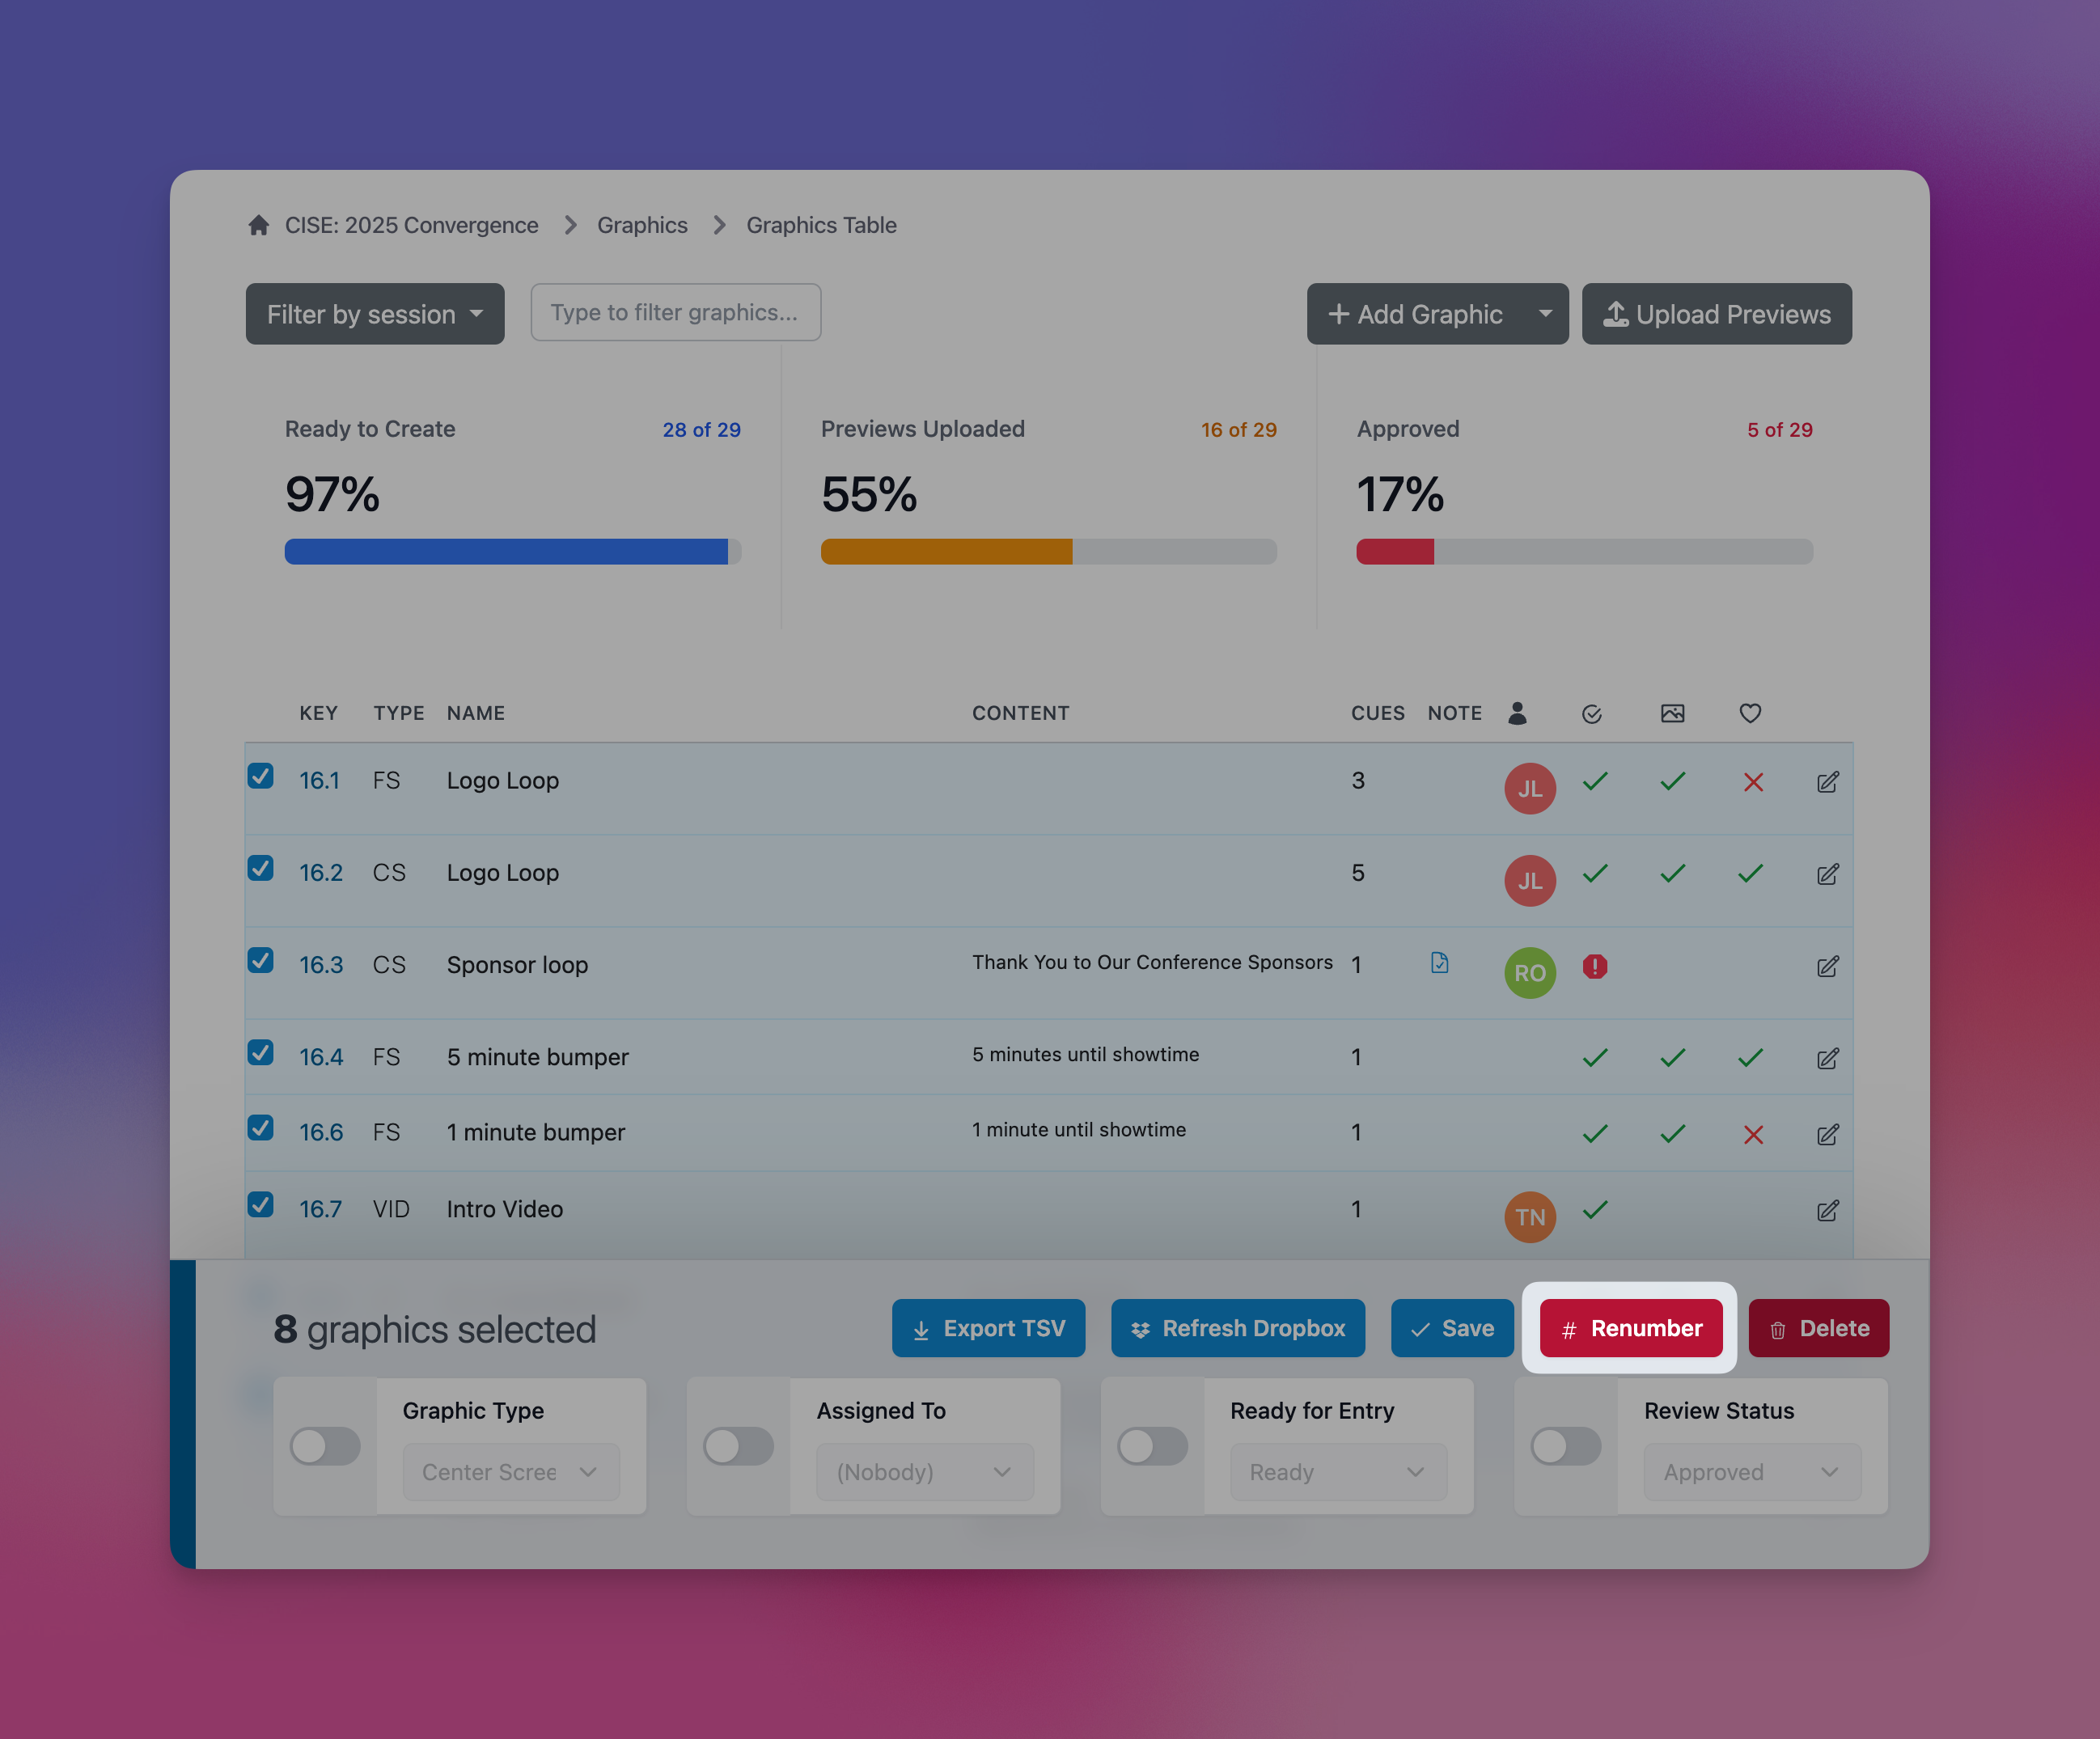Open the Filter by session dropdown

[375, 314]
